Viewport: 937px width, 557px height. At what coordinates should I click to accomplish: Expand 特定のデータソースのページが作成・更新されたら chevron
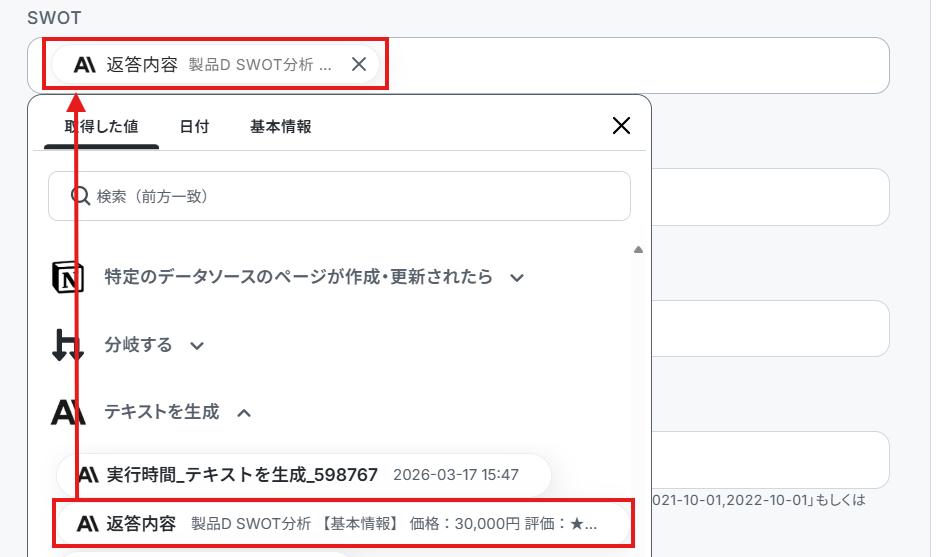click(x=517, y=278)
